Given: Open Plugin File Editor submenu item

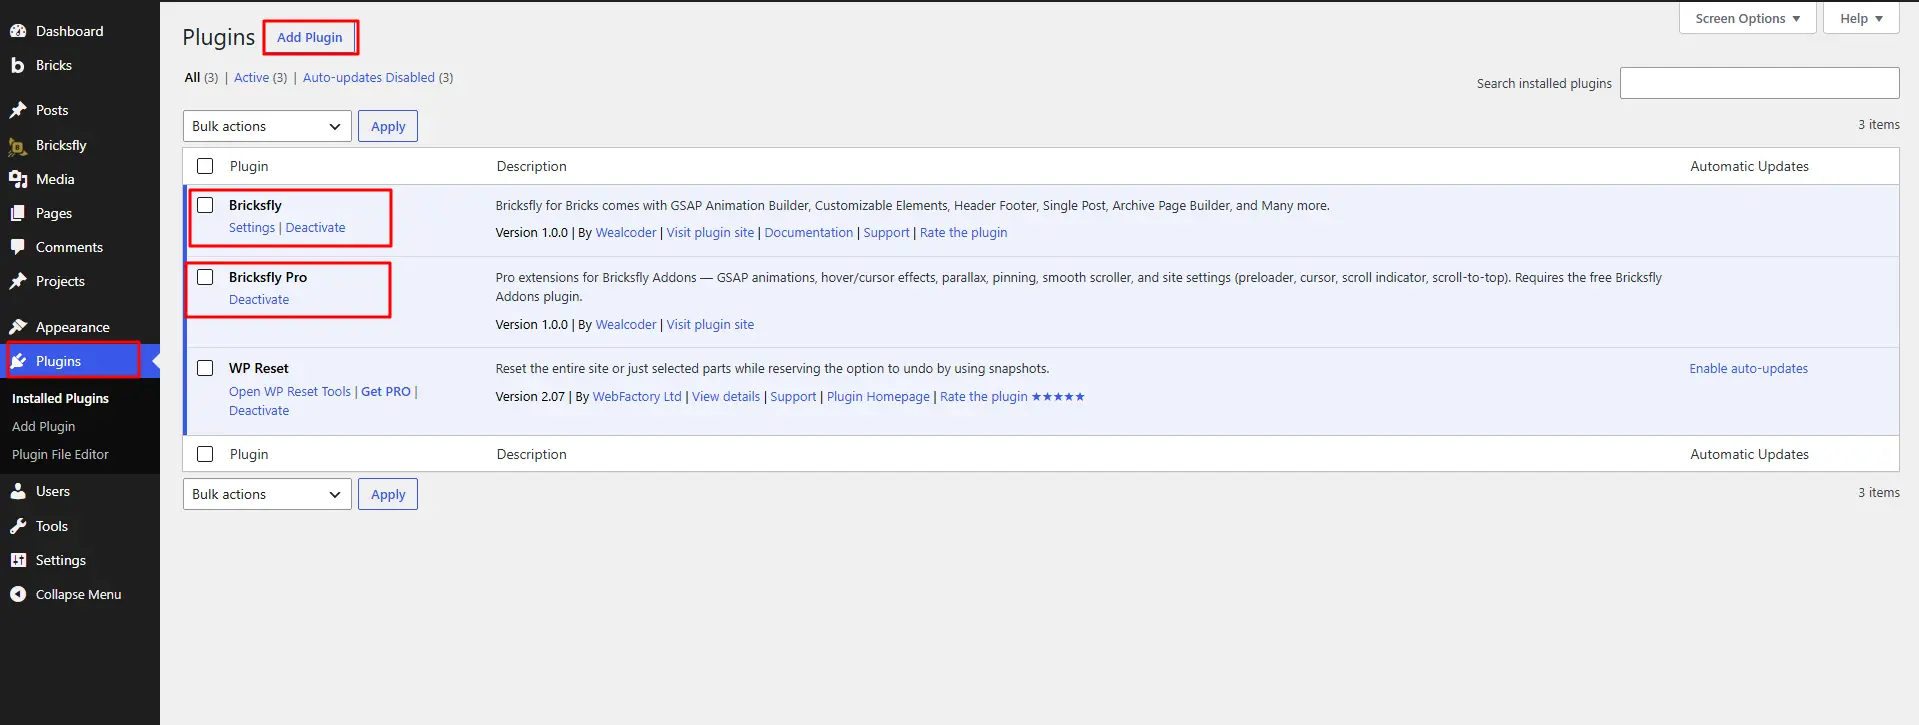Looking at the screenshot, I should tap(60, 454).
